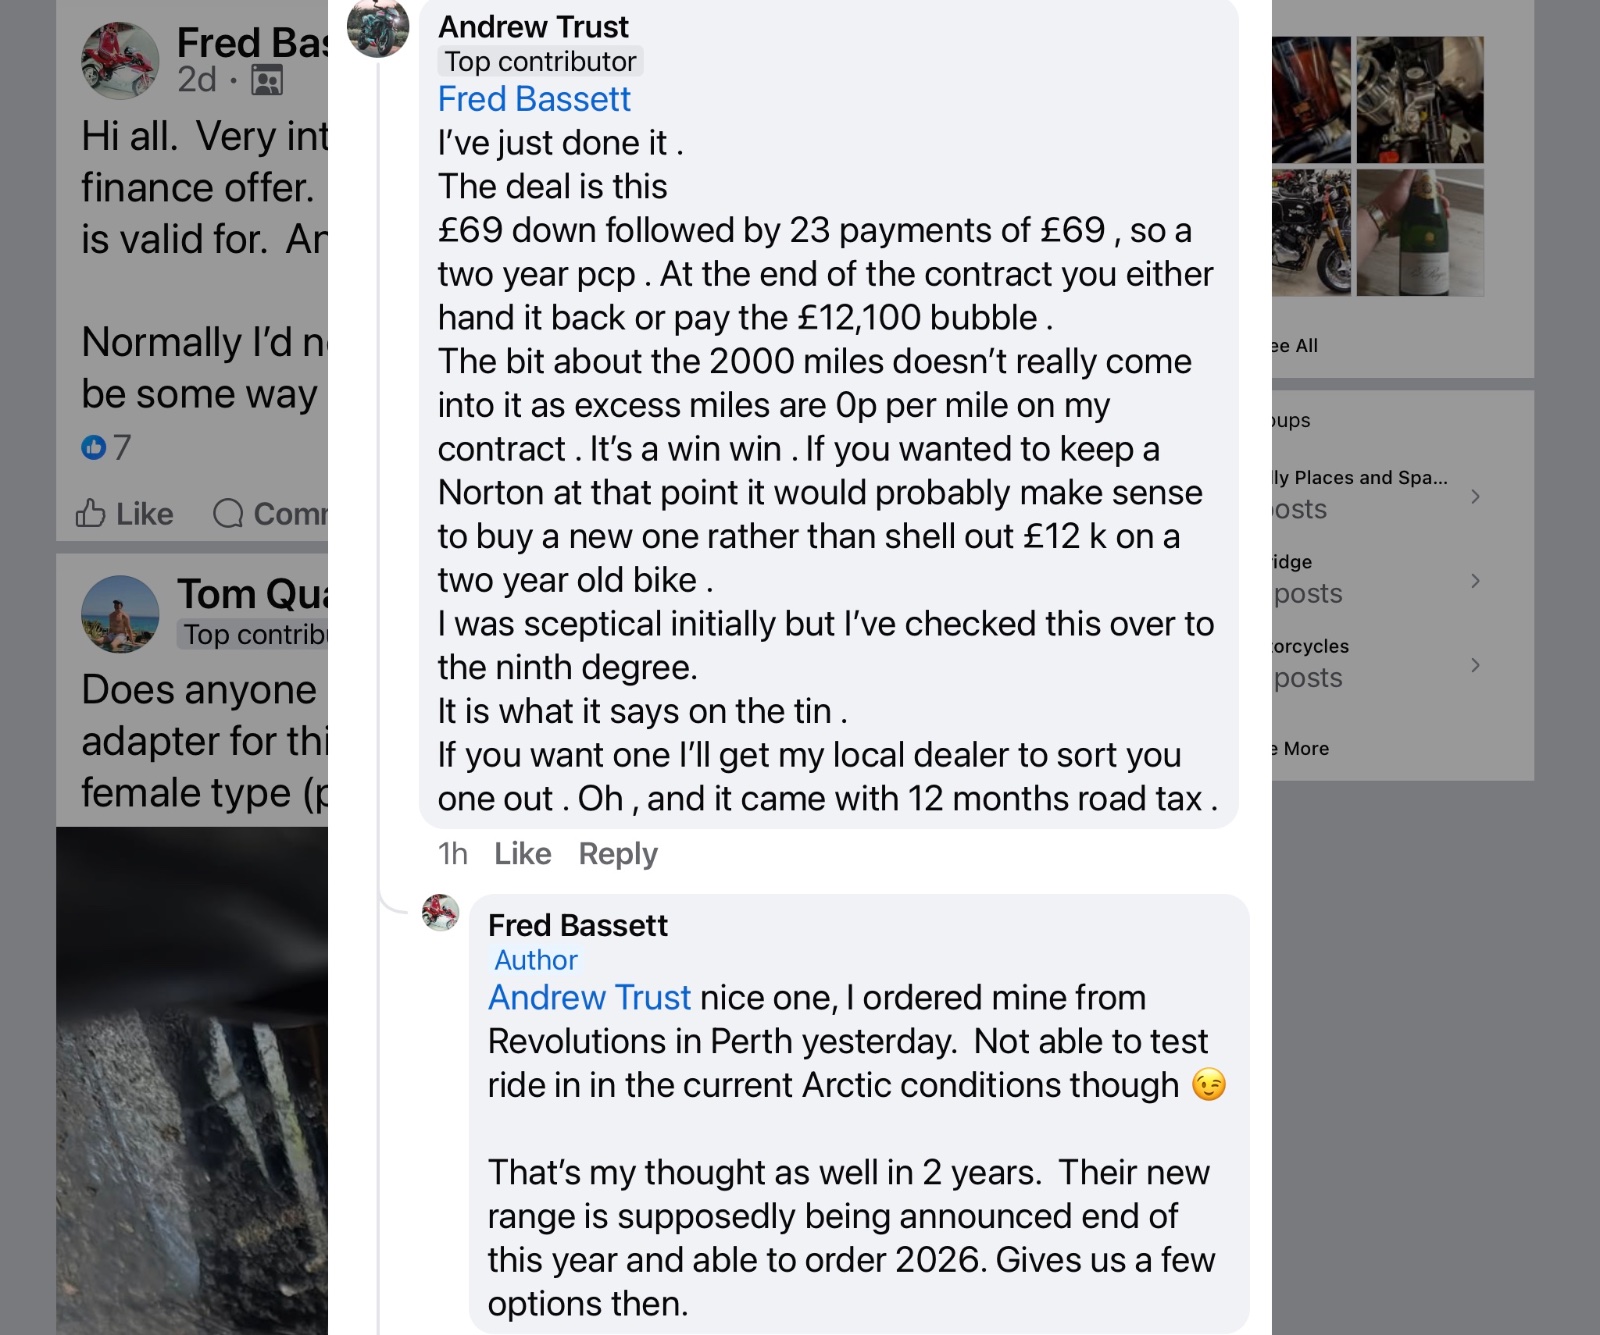Click the Comment speech bubble icon
This screenshot has height=1335, width=1600.
point(228,514)
